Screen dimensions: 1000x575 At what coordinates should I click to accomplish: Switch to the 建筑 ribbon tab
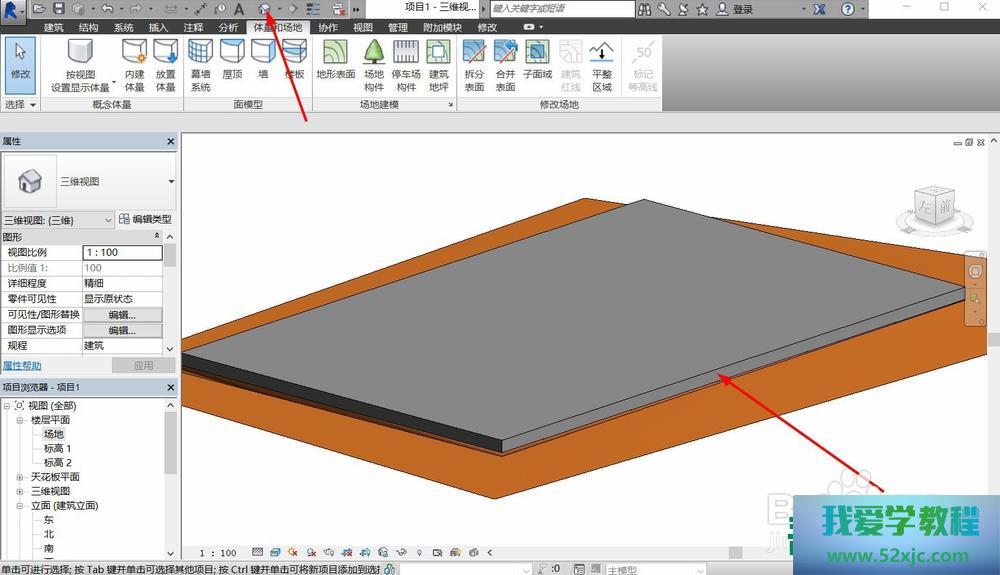coord(53,28)
